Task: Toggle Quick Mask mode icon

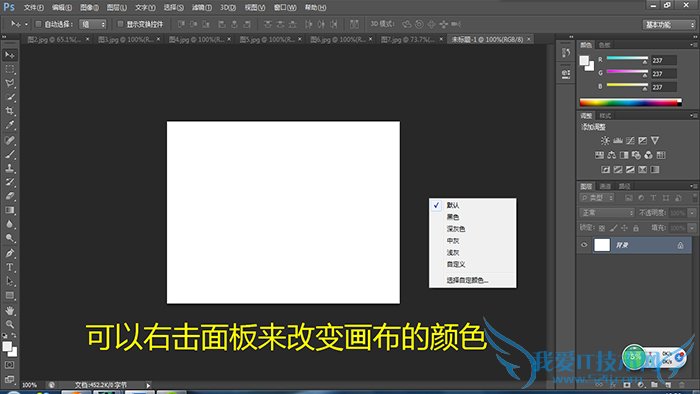Action: [x=10, y=365]
